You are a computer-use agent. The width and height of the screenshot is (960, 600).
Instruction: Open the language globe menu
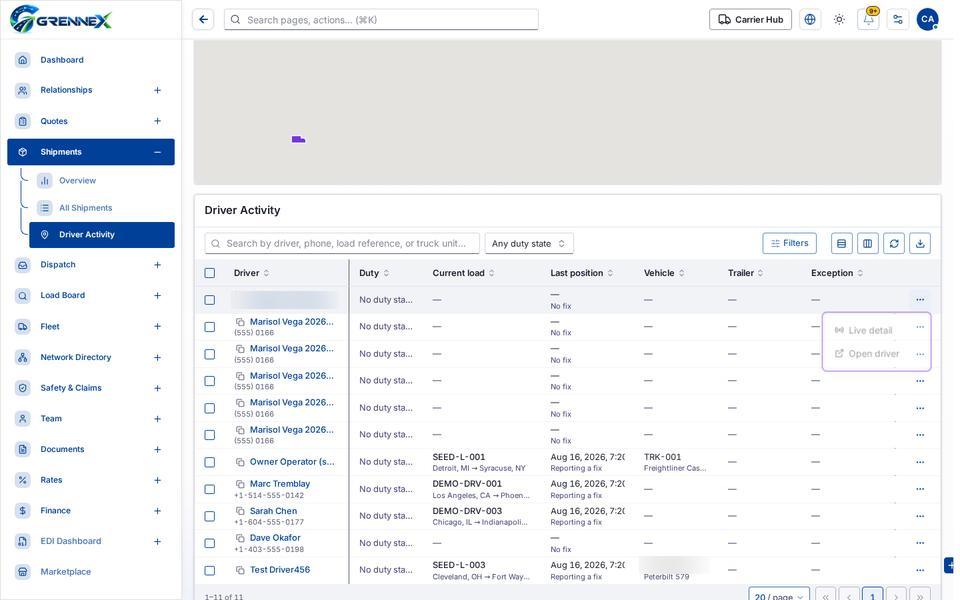[809, 20]
